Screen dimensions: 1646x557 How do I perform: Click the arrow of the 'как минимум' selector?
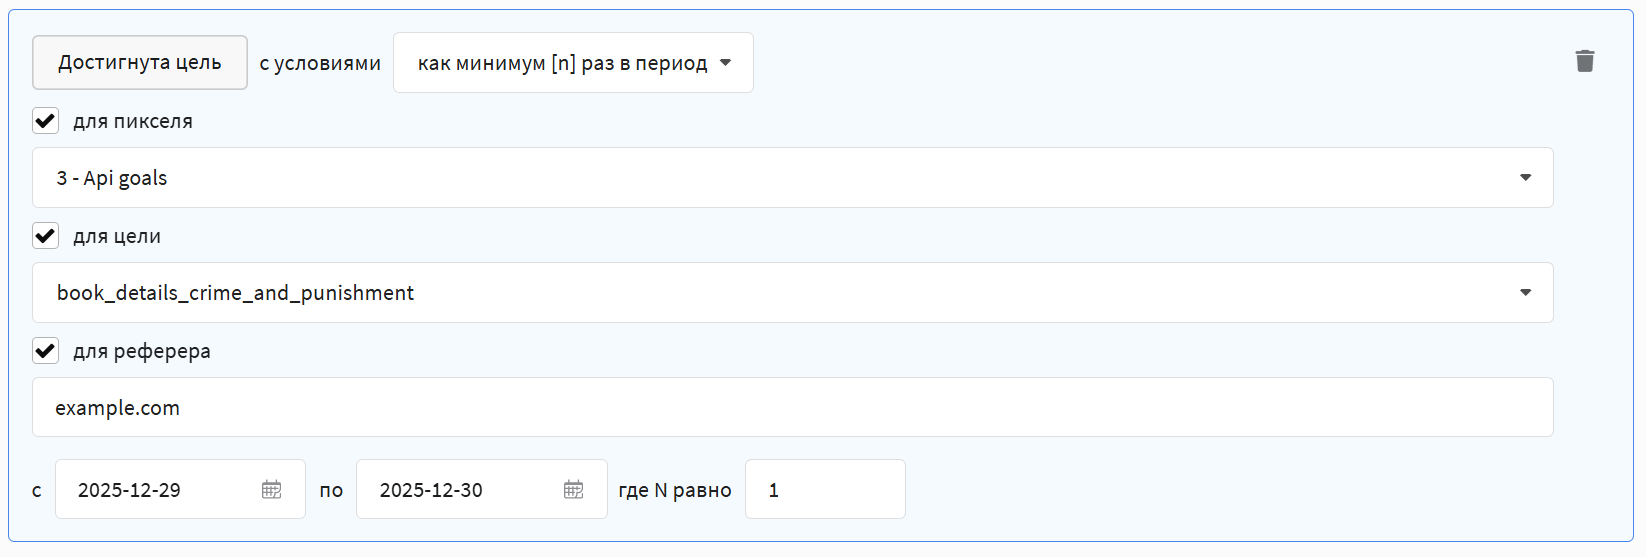[x=726, y=63]
